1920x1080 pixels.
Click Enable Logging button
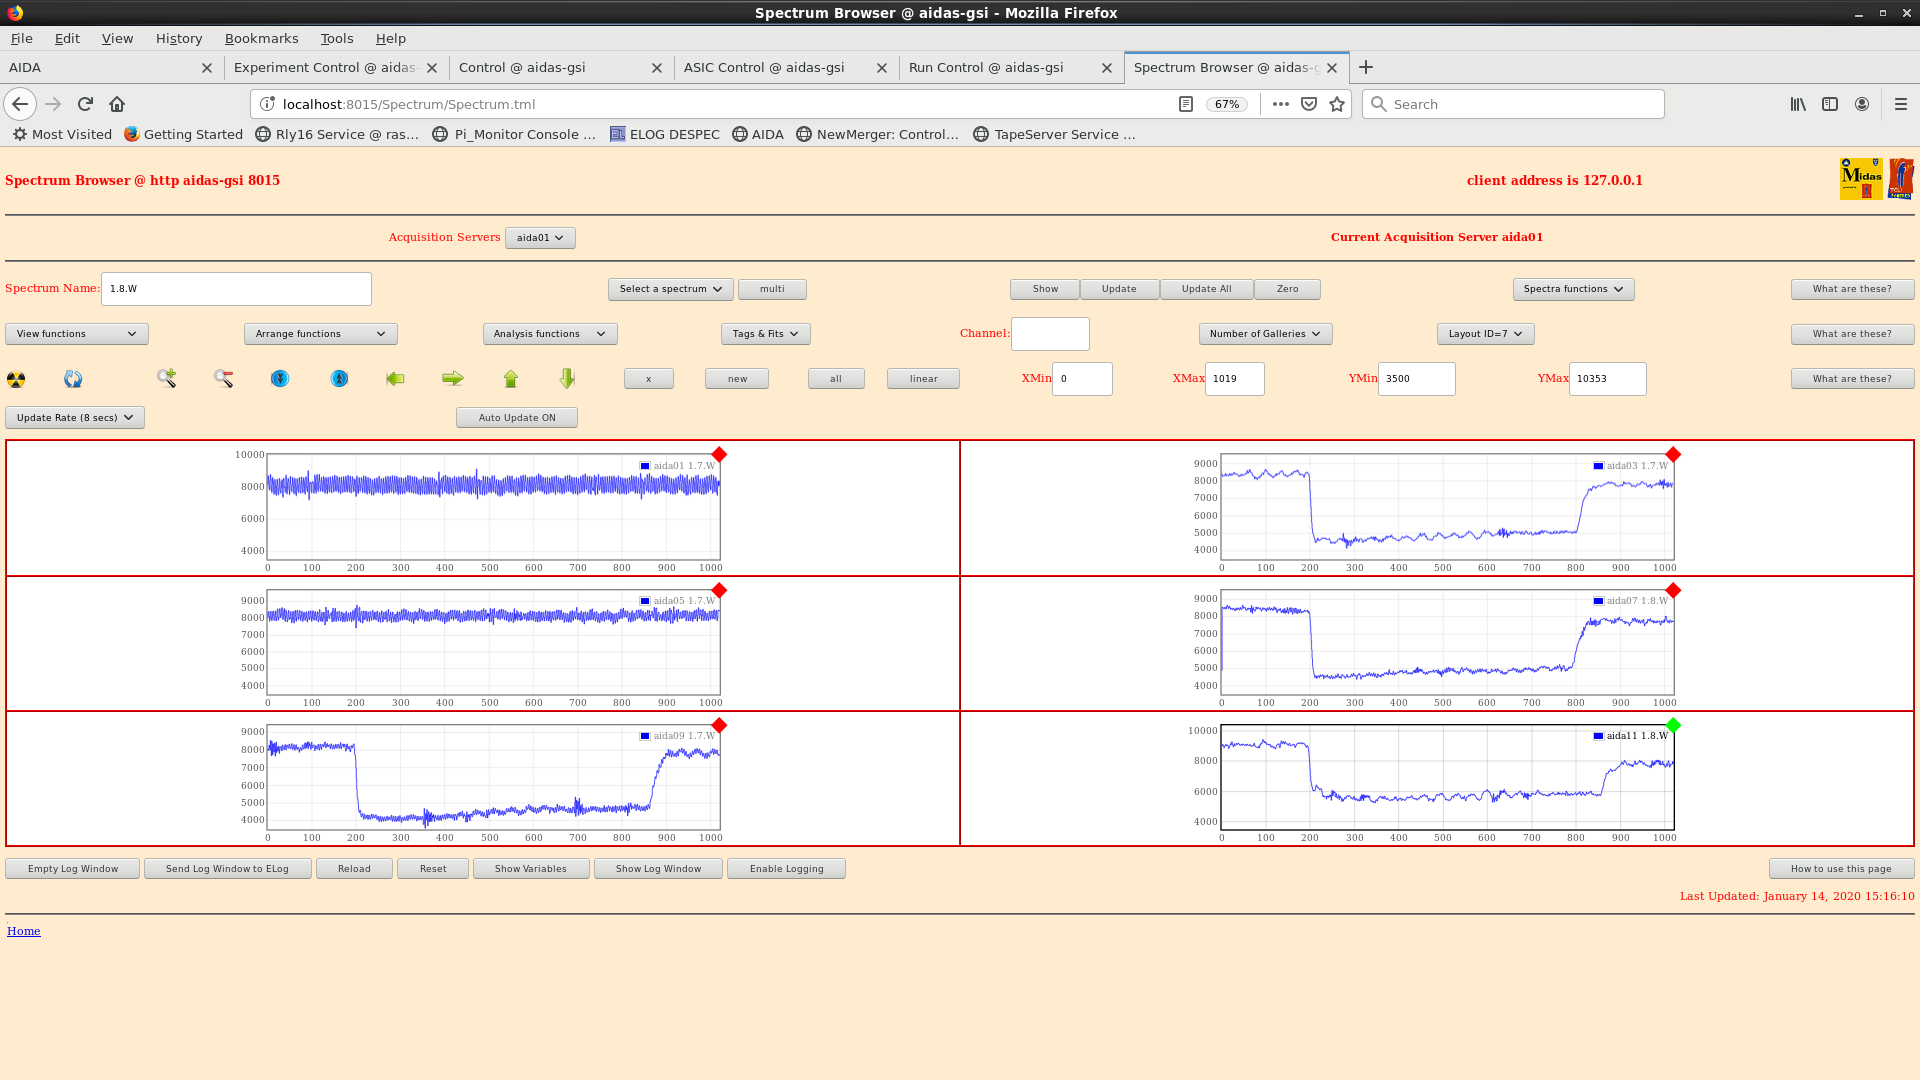click(x=786, y=869)
